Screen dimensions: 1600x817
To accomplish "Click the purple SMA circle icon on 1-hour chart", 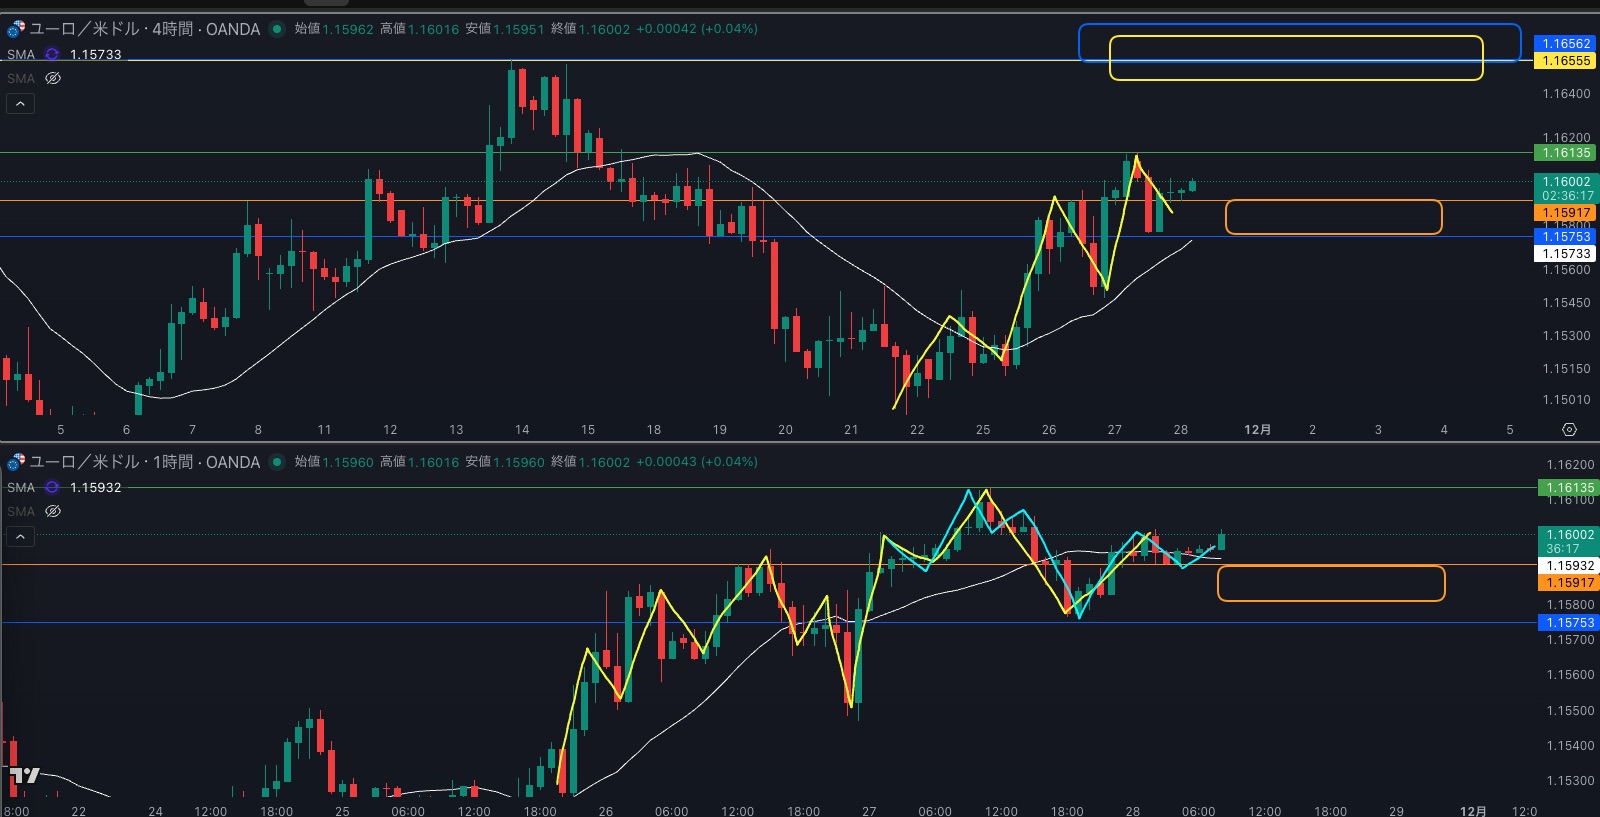I will (x=52, y=487).
